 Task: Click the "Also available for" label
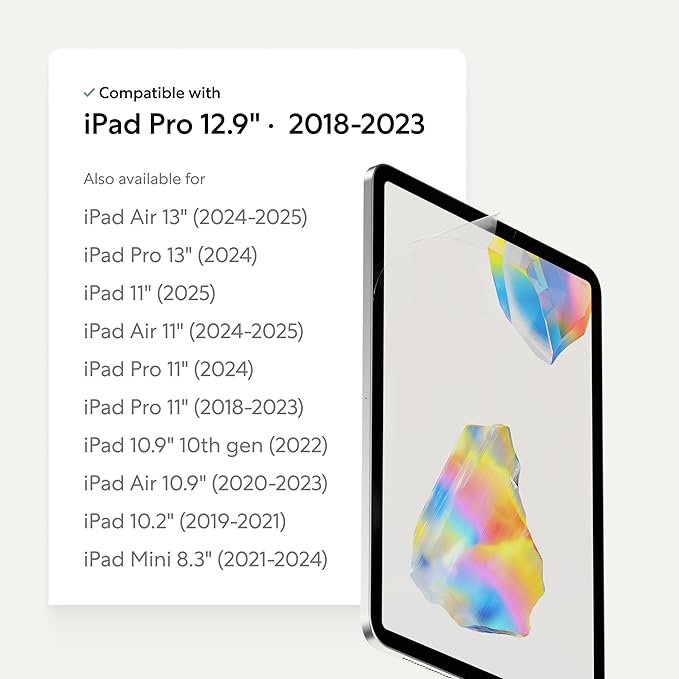[x=144, y=179]
